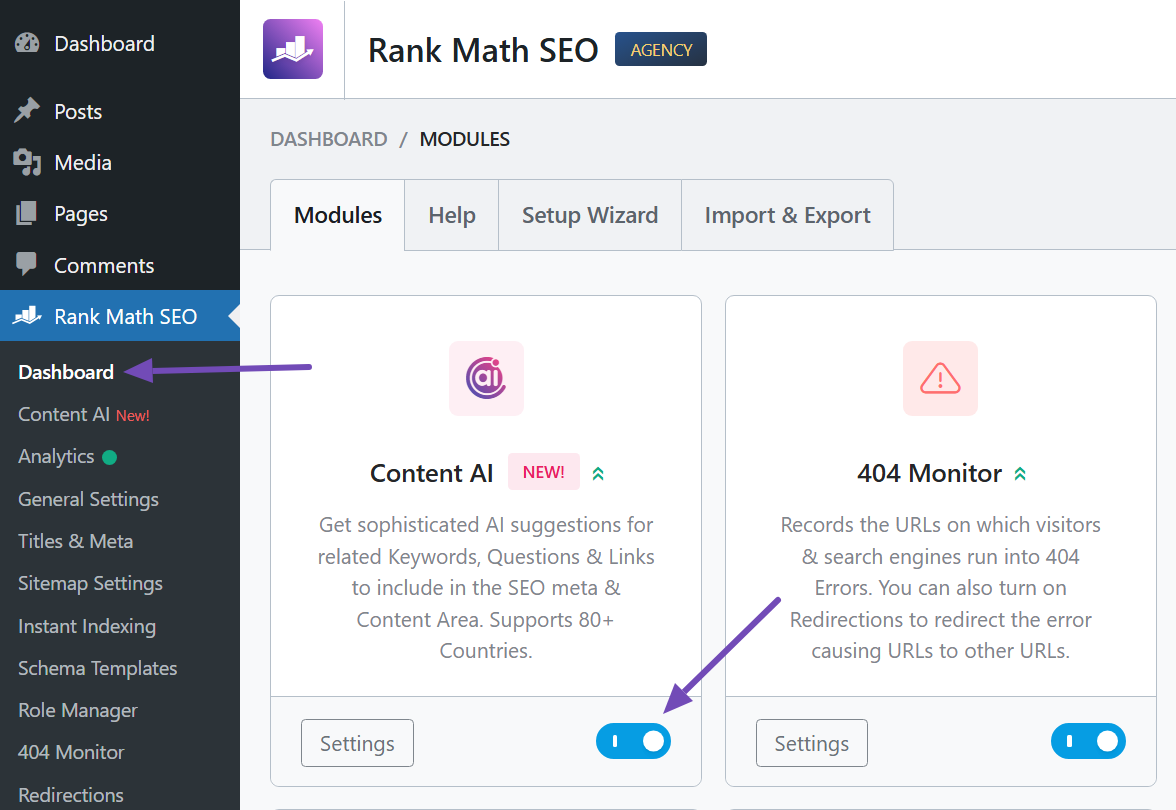The height and width of the screenshot is (810, 1176).
Task: Open Settings for Content AI module
Action: (x=357, y=743)
